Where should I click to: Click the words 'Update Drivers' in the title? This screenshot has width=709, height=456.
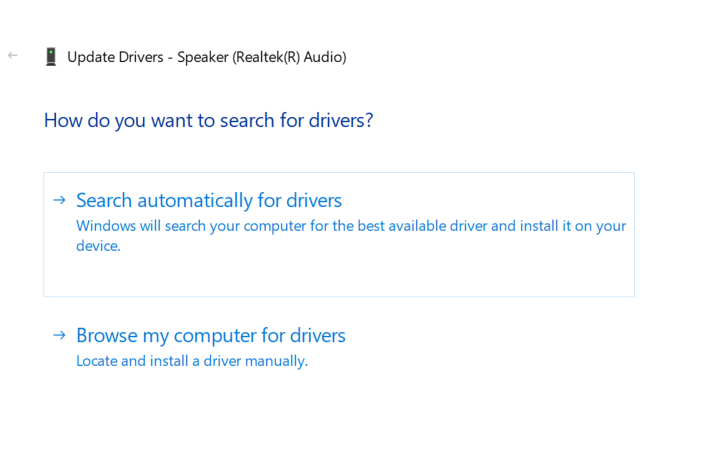114,57
